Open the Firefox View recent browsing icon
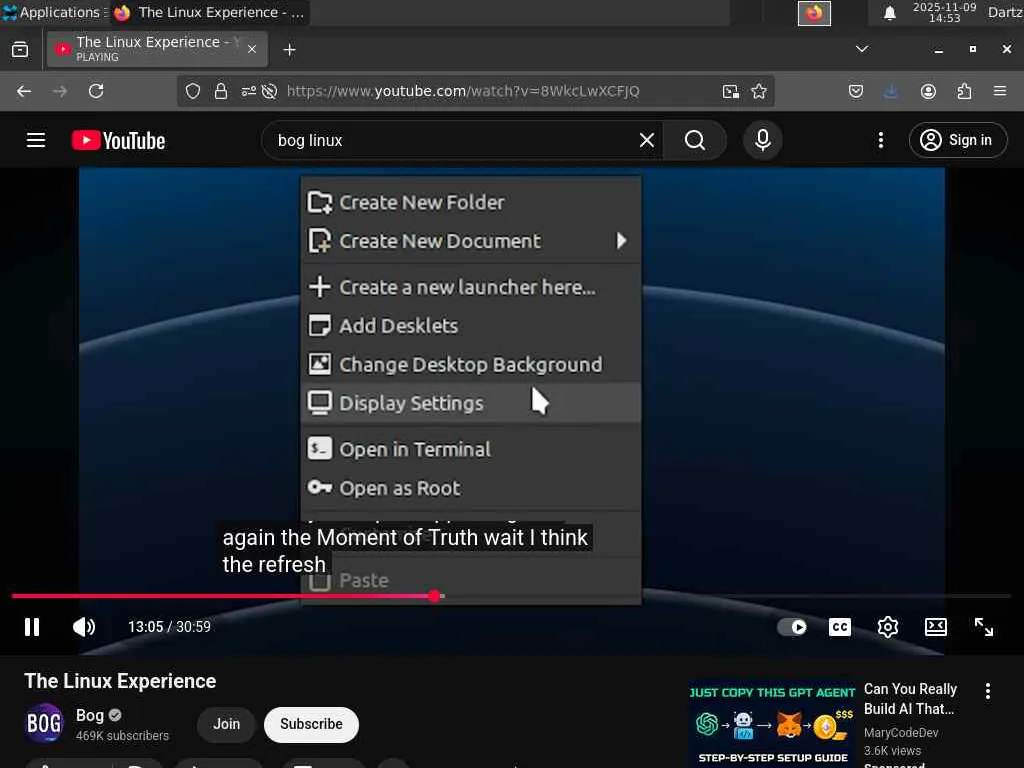 pos(20,50)
